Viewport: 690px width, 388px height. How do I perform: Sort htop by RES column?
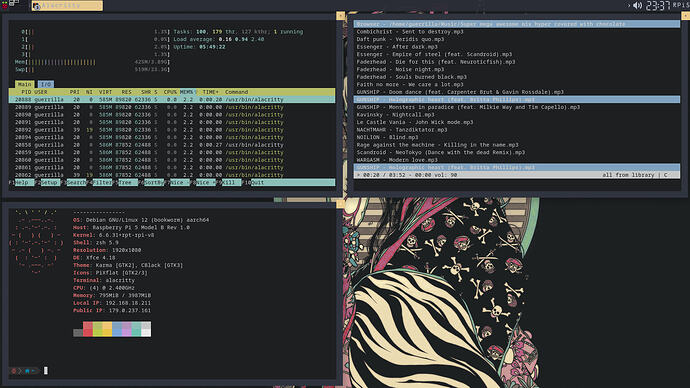coord(126,92)
